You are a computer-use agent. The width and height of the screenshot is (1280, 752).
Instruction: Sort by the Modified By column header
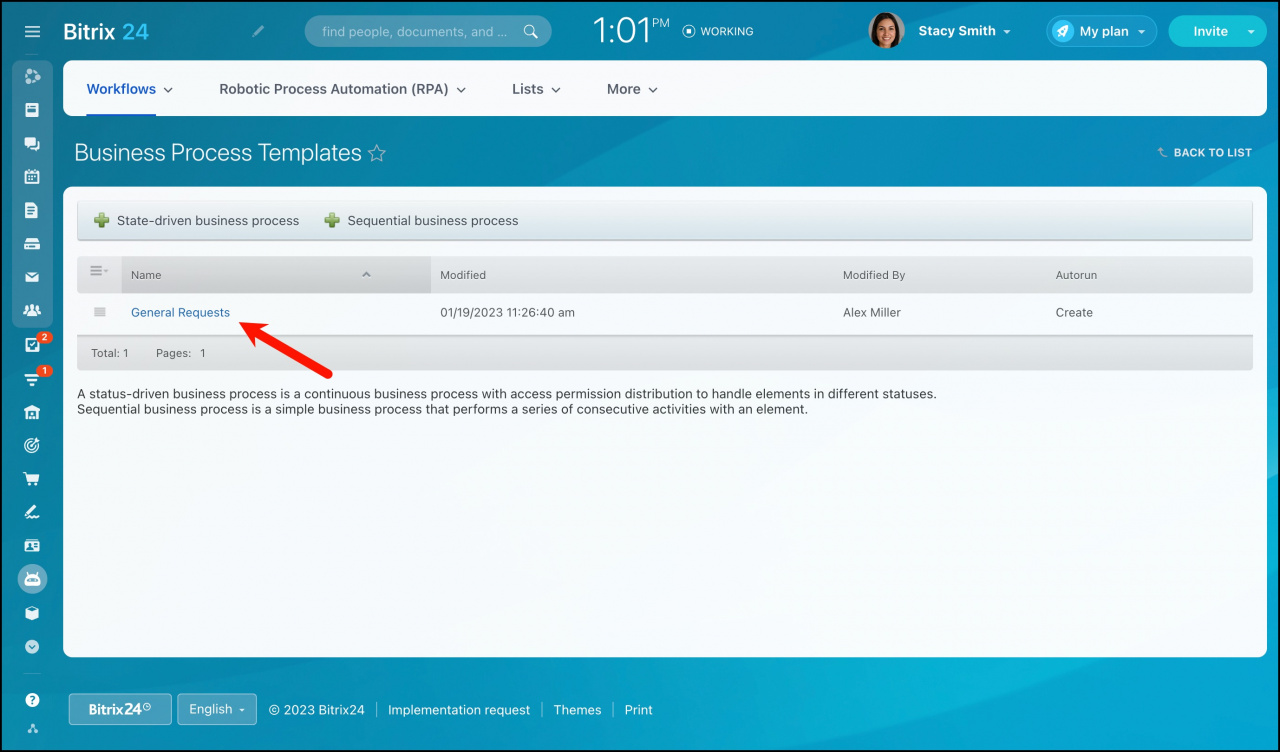pyautogui.click(x=940, y=275)
